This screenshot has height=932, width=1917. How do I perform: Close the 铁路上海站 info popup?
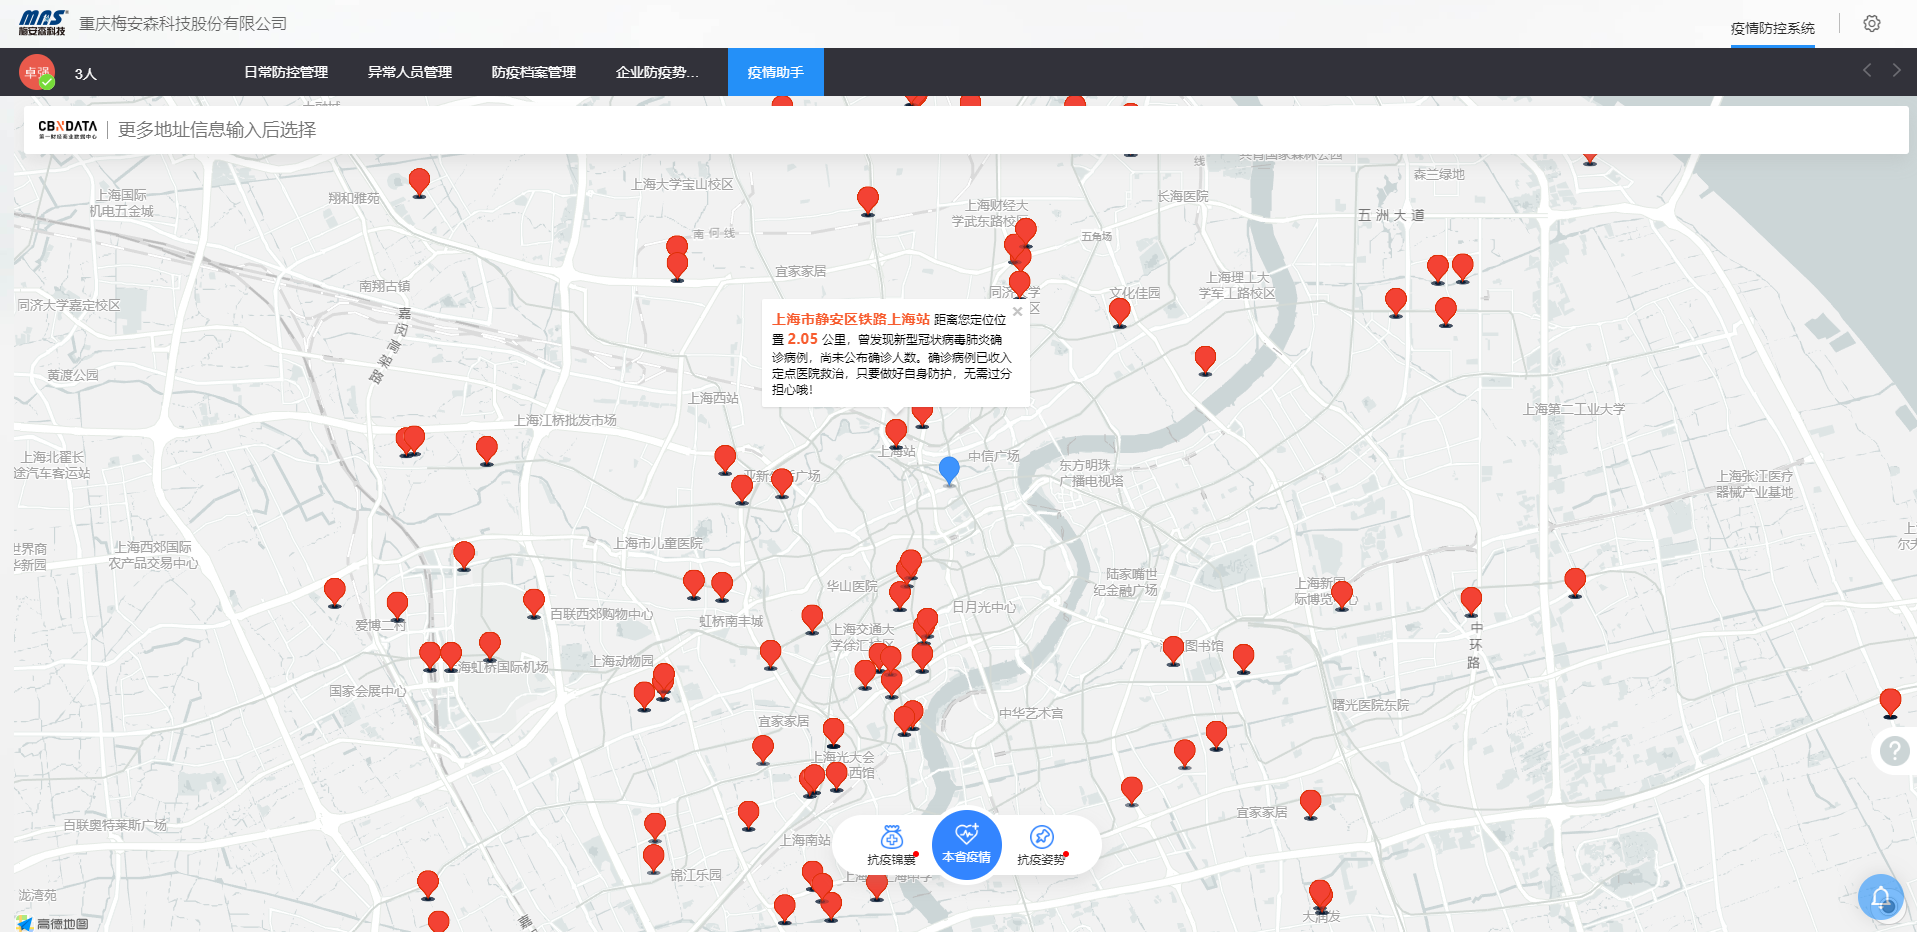click(1017, 311)
